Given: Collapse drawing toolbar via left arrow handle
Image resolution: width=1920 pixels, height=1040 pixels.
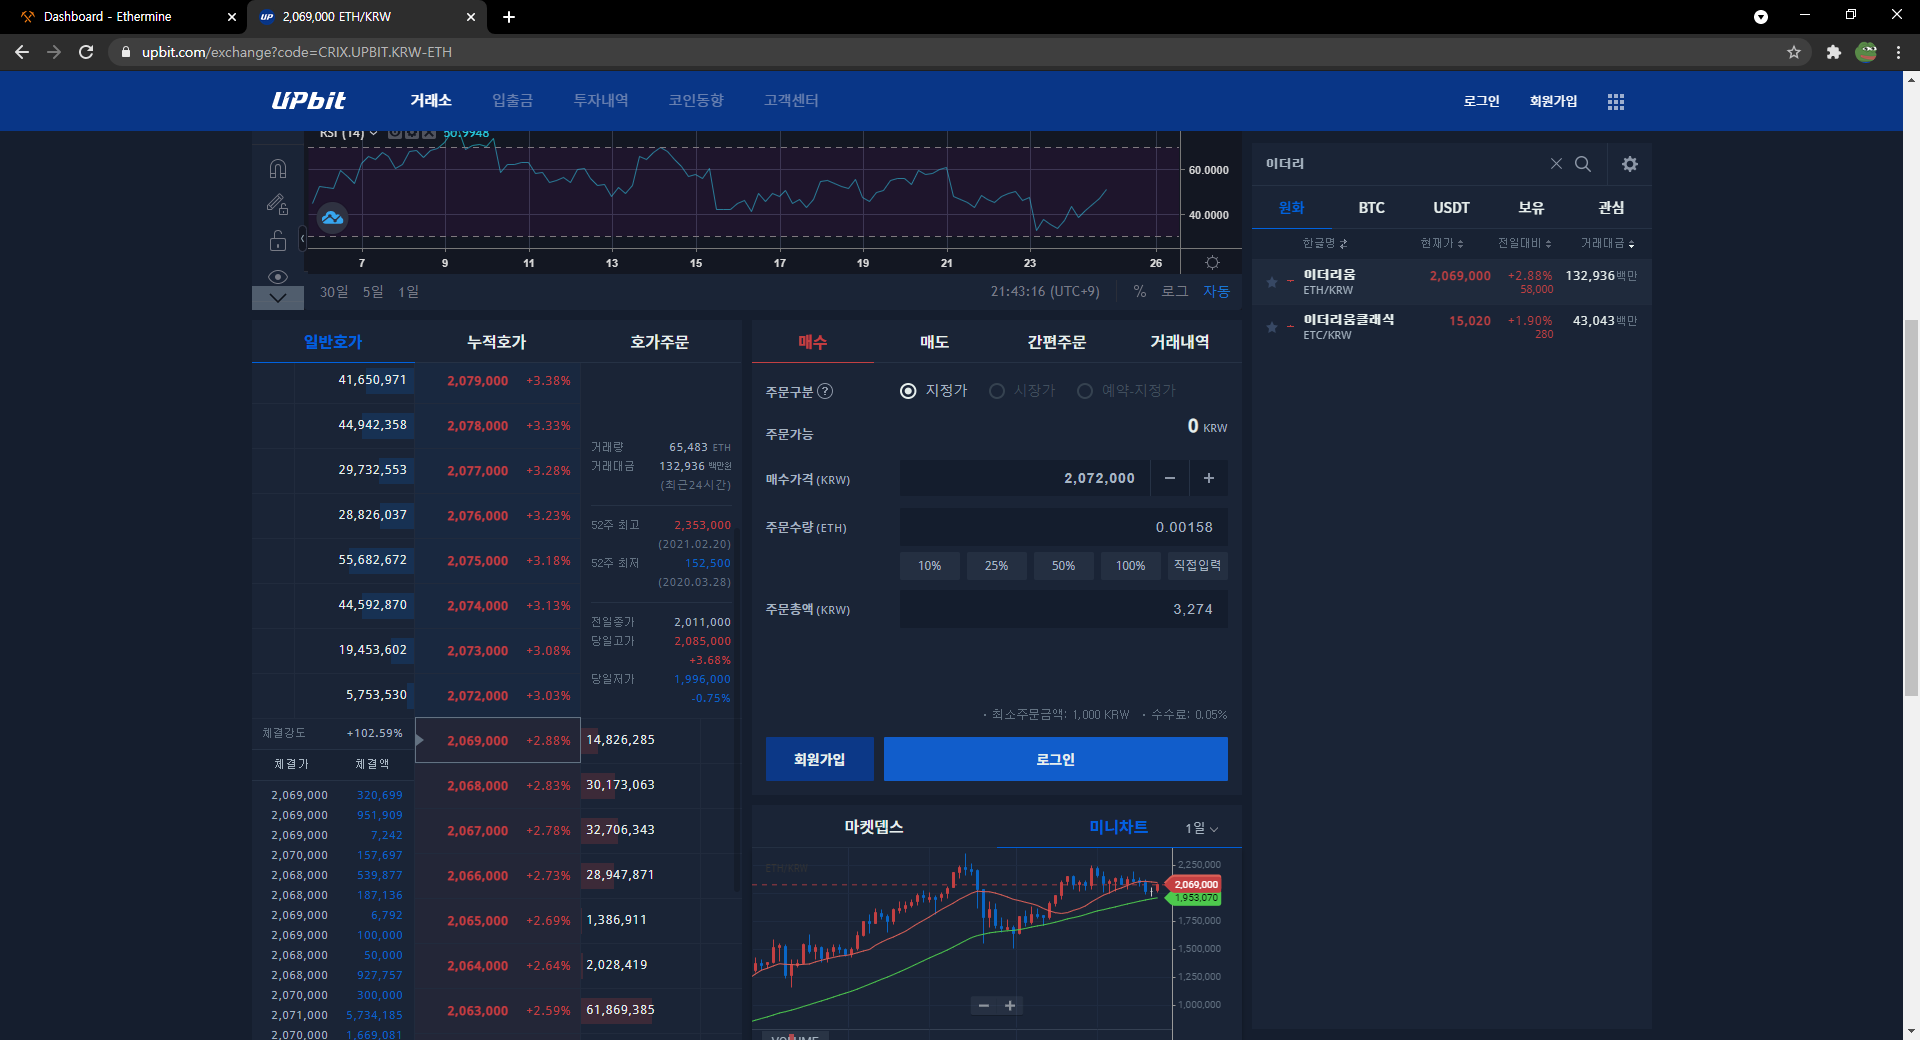Looking at the screenshot, I should coord(302,238).
